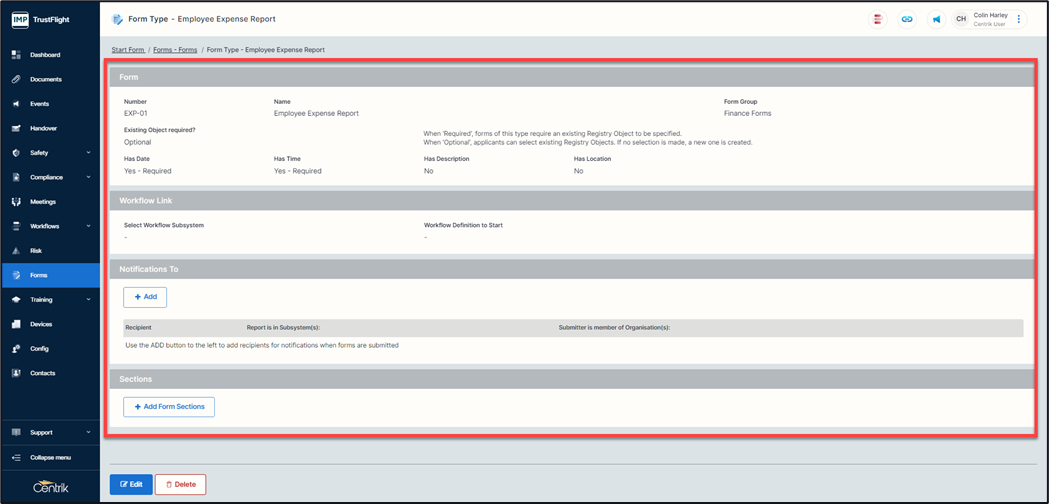1049x504 pixels.
Task: Expand the Workflows submenu chevron
Action: [x=89, y=227]
